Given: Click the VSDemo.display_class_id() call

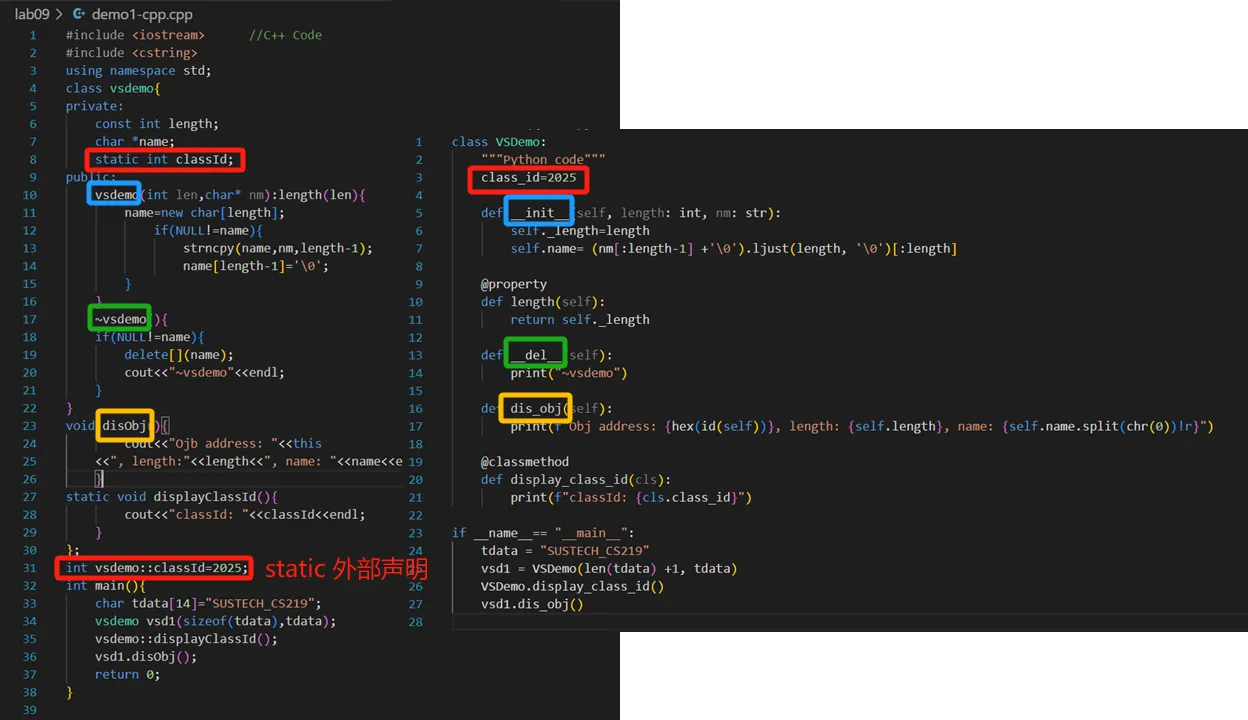Looking at the screenshot, I should 572,586.
